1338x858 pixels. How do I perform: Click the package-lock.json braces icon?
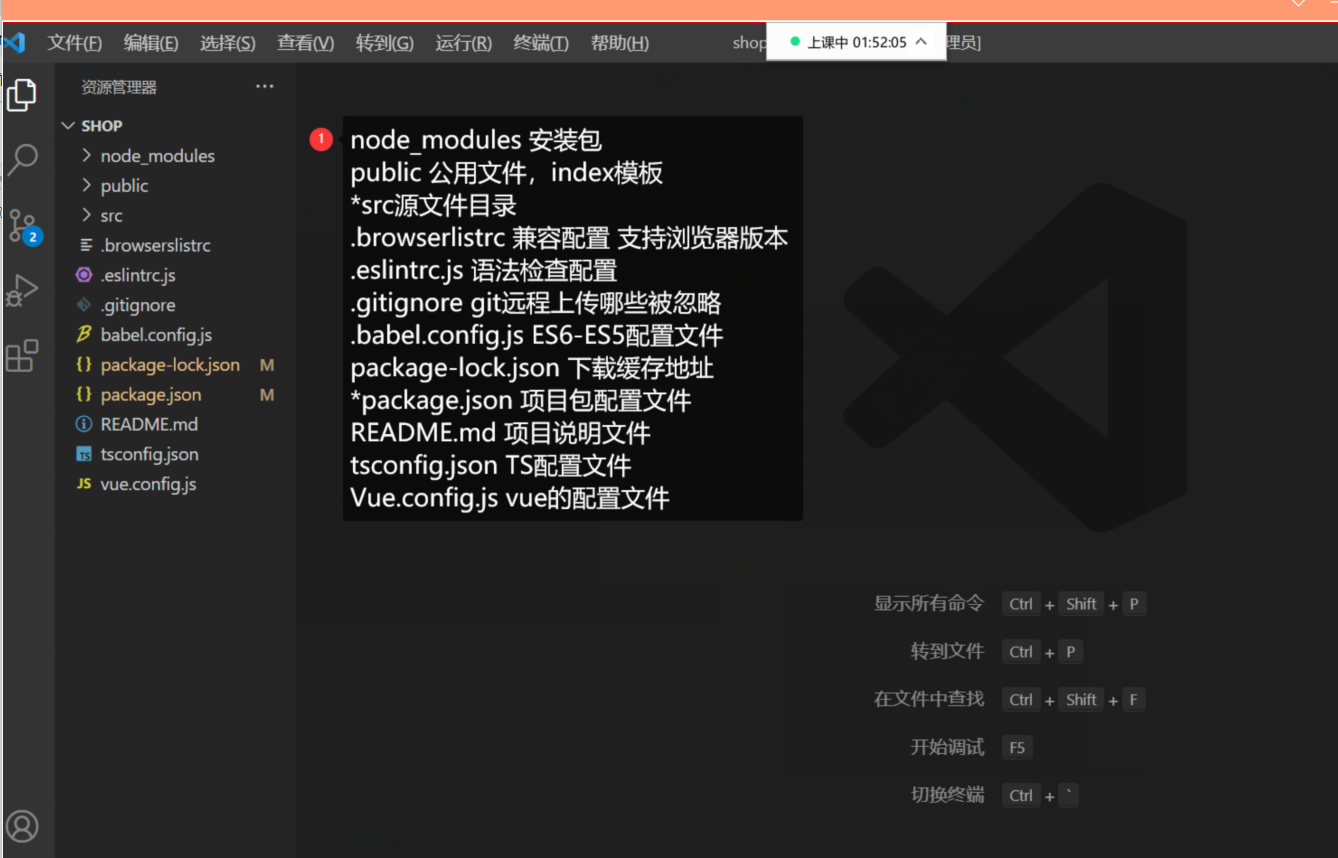click(85, 365)
